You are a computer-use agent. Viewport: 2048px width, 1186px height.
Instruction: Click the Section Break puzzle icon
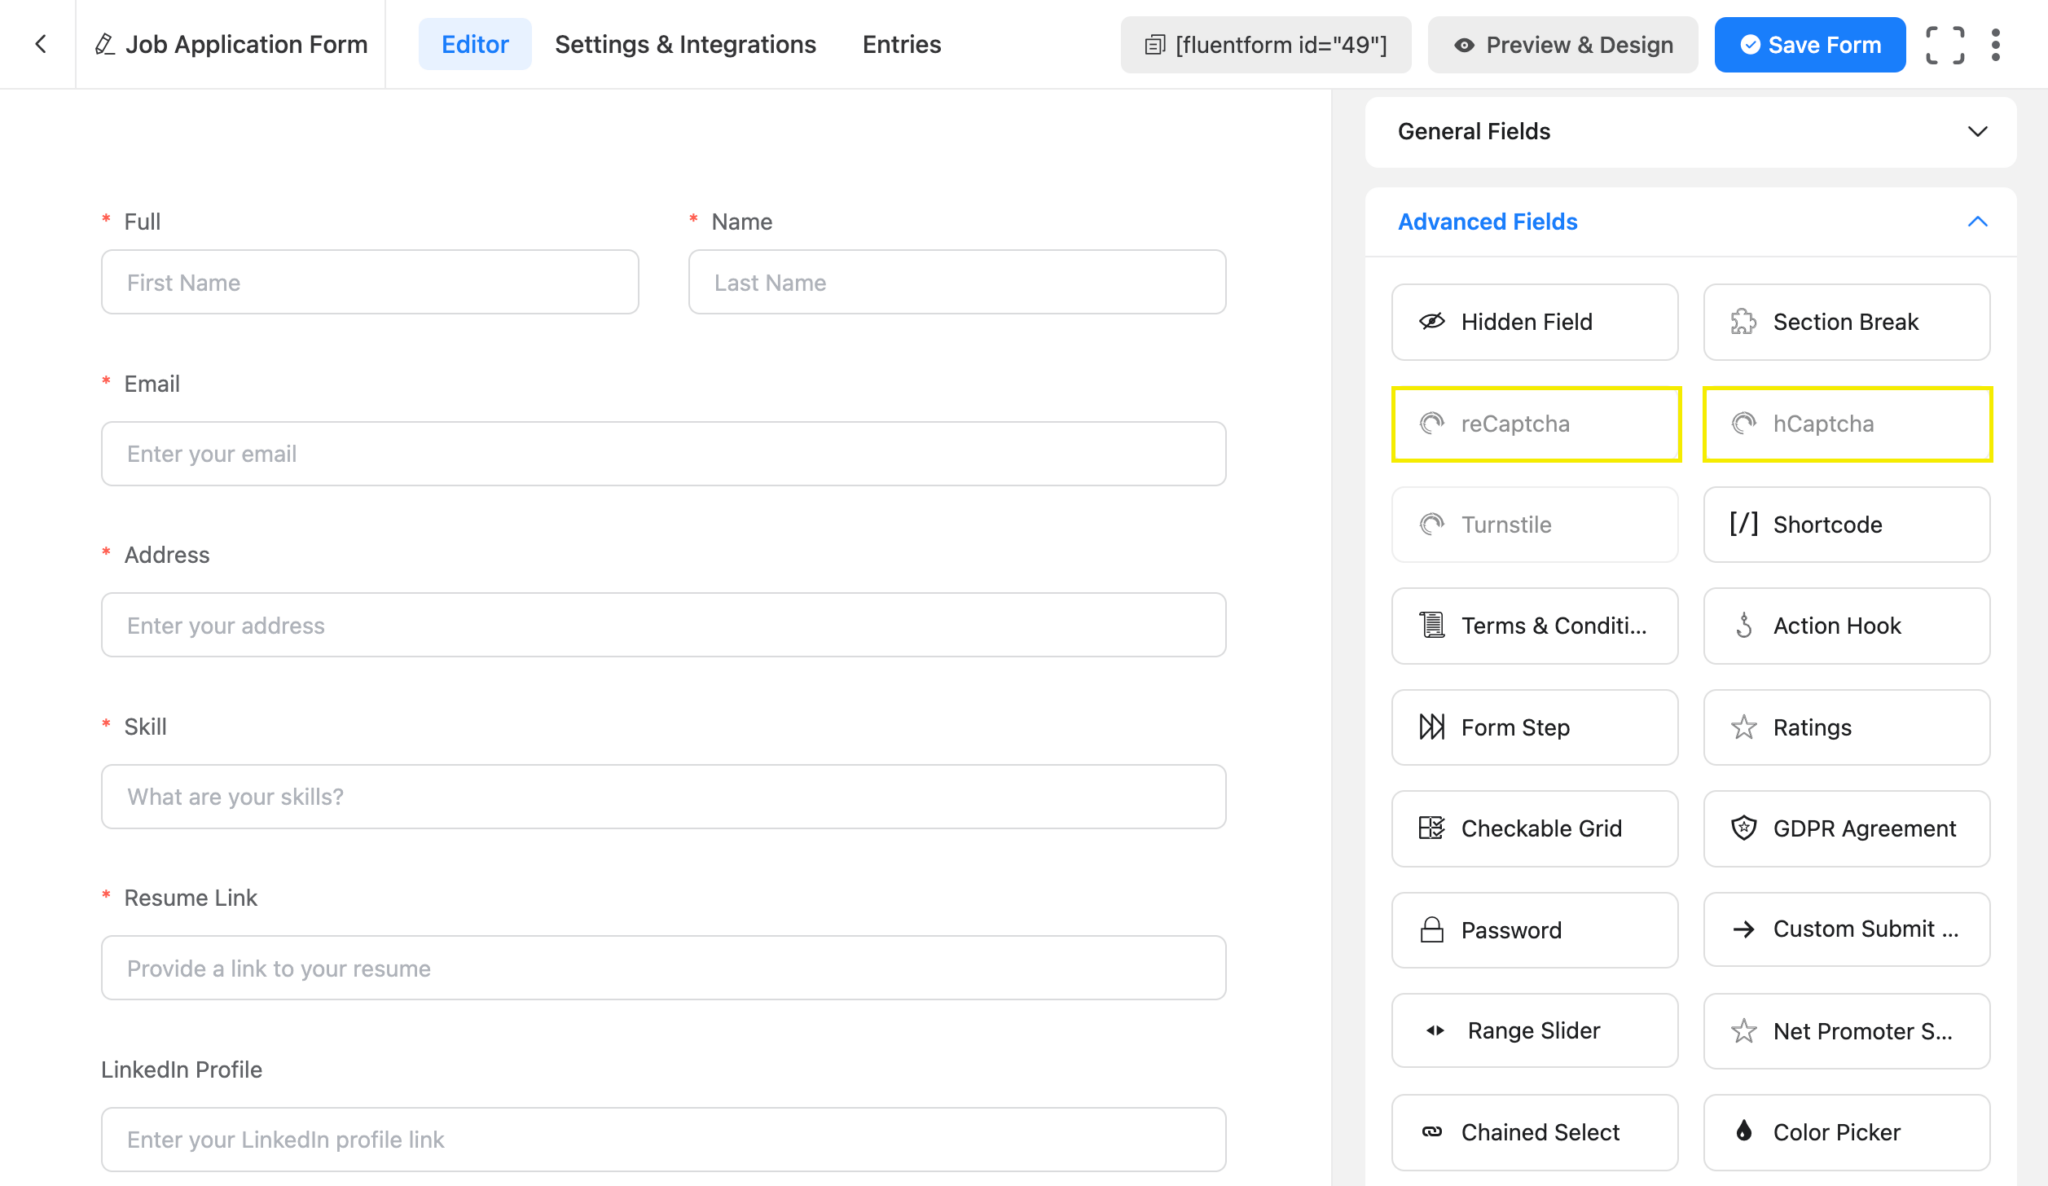coord(1744,321)
